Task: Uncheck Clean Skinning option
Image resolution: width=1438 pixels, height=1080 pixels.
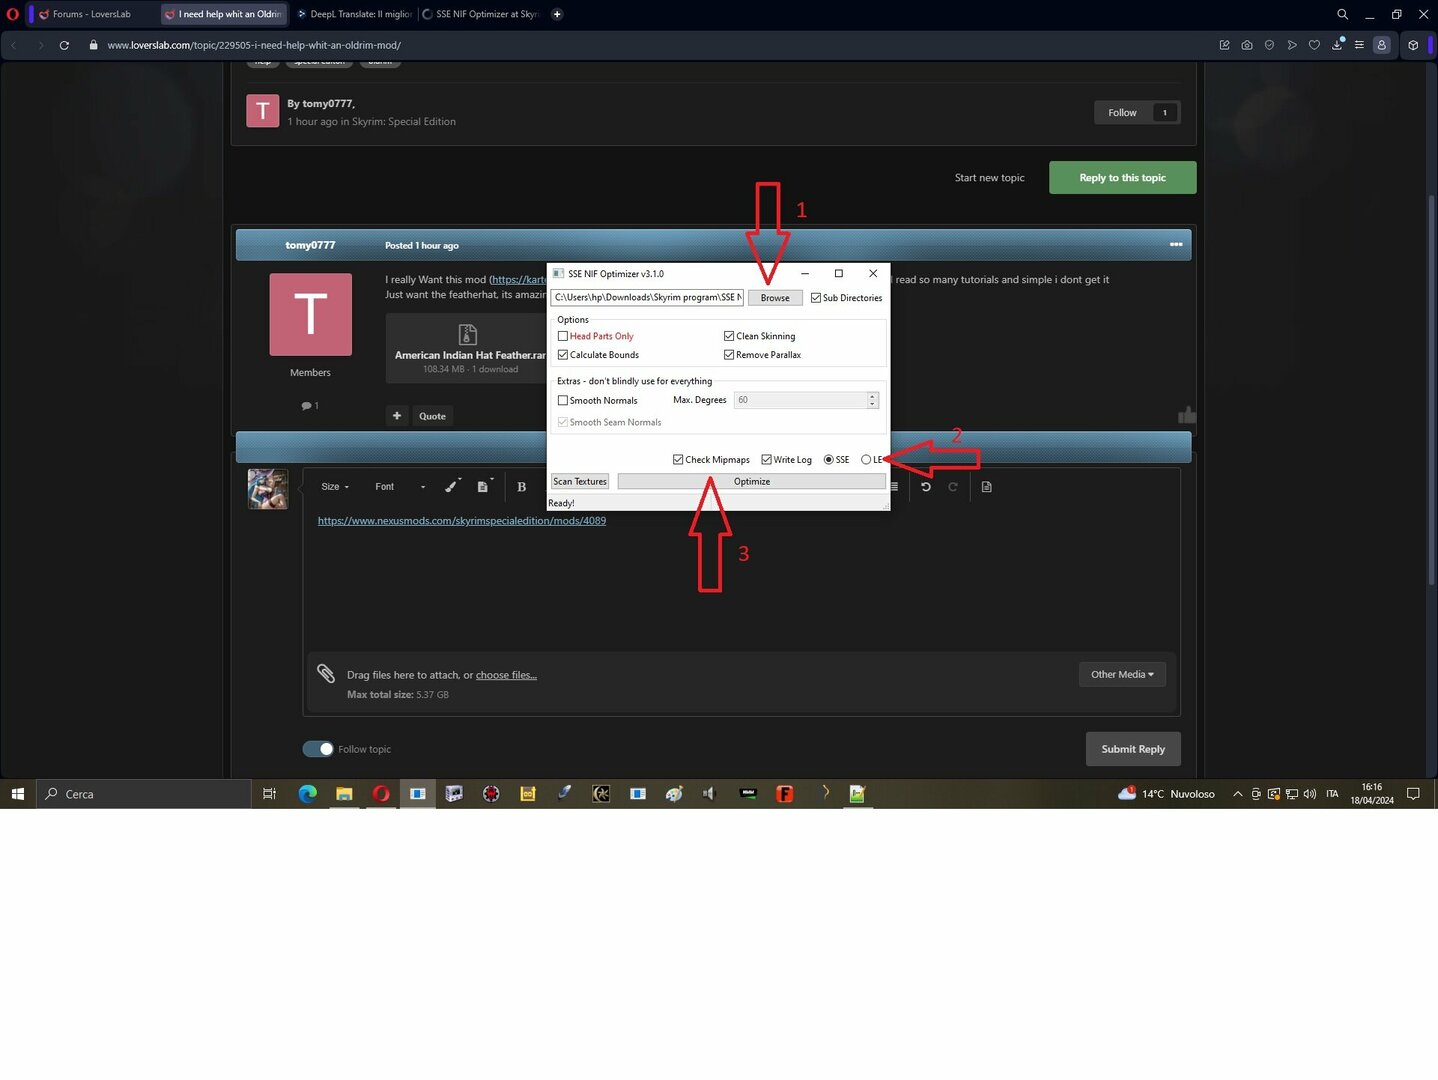Action: click(x=729, y=336)
